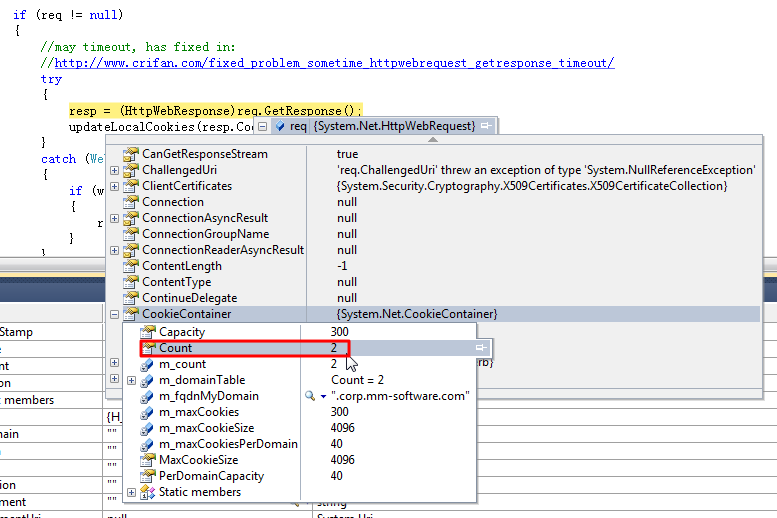Expand the ChallengedUri property

click(x=114, y=170)
